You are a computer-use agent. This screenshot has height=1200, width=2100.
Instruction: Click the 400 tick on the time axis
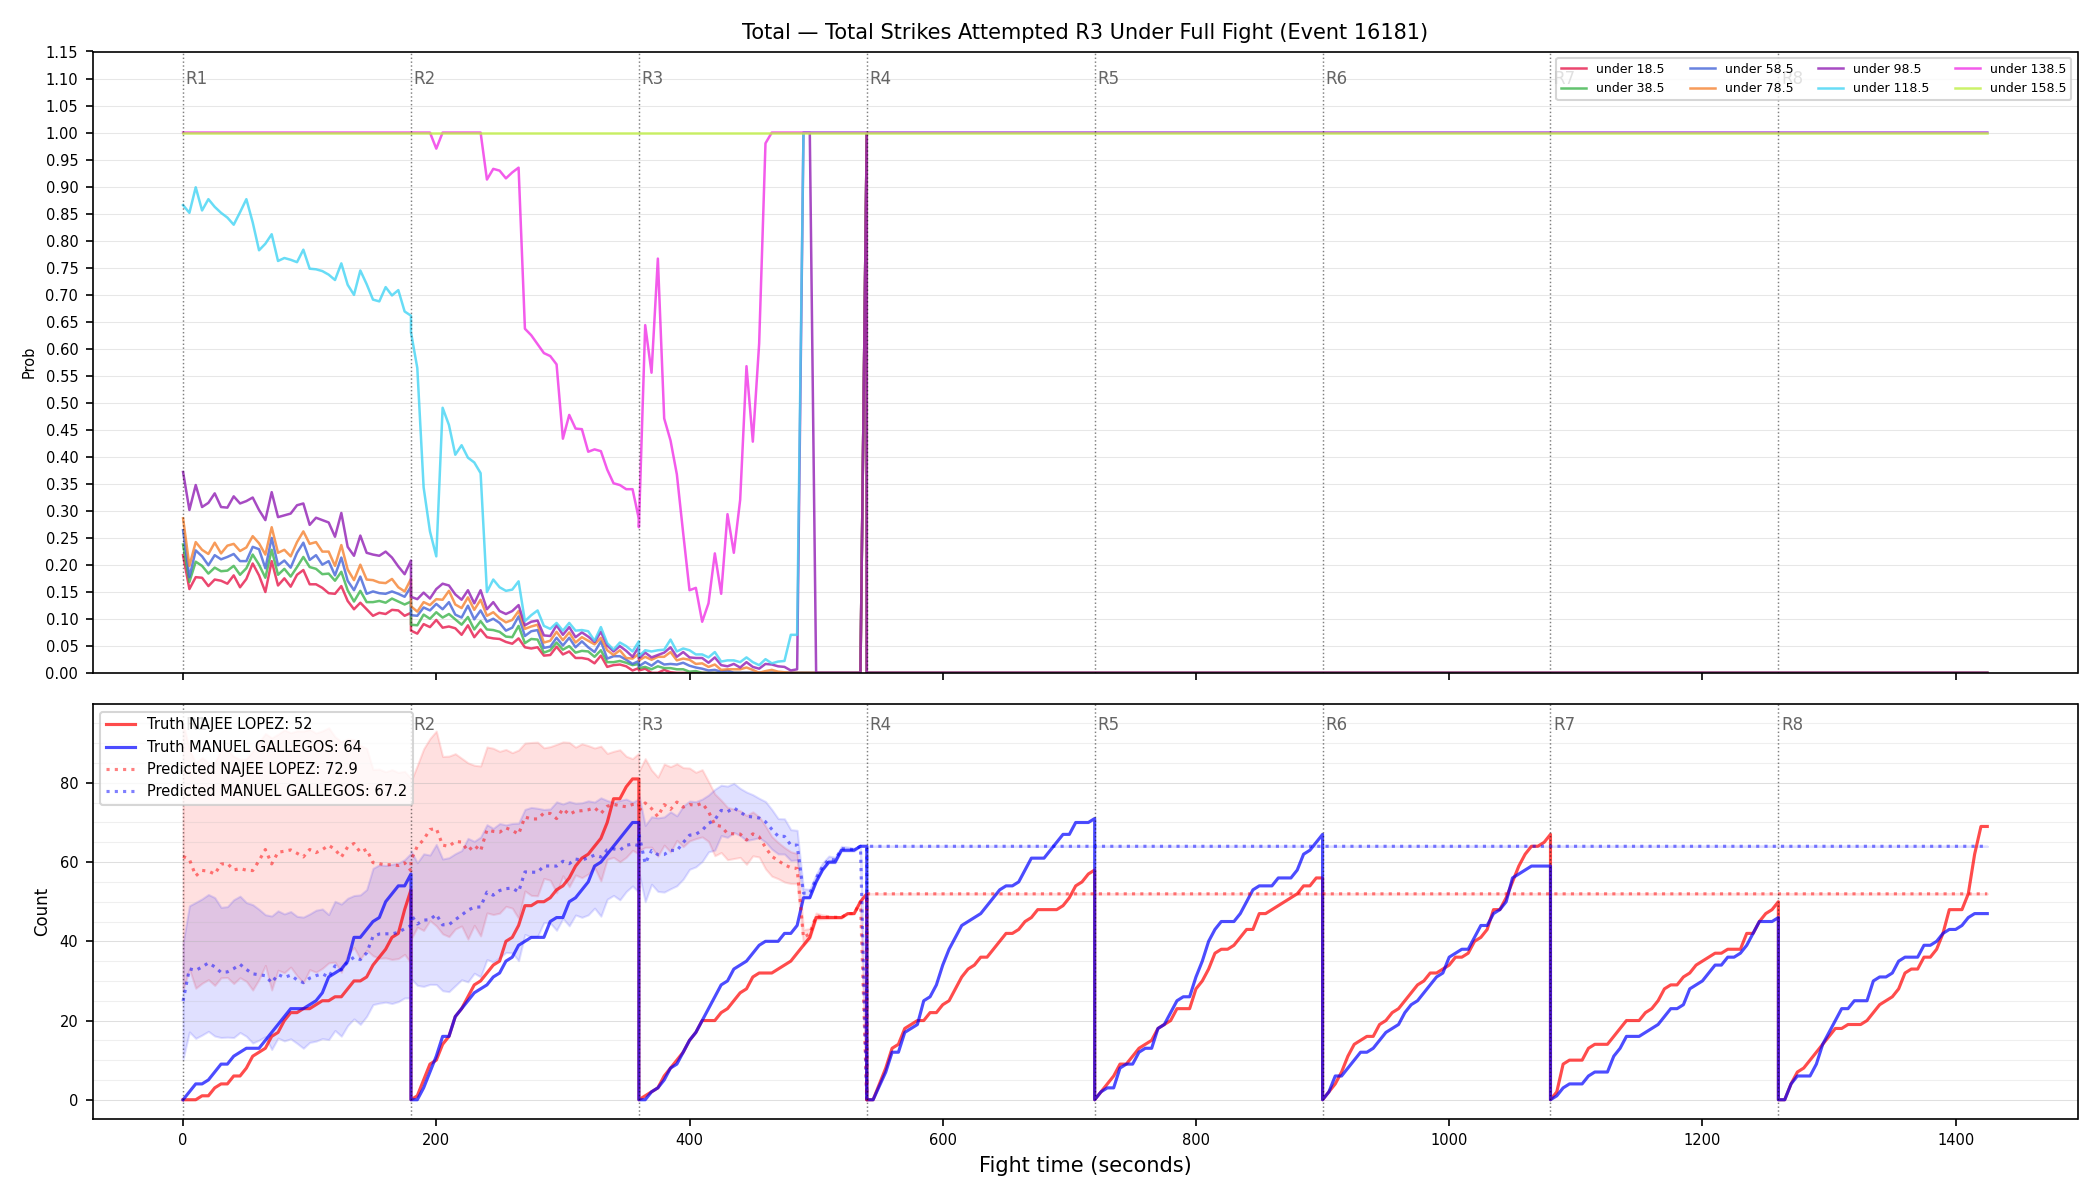689,1138
